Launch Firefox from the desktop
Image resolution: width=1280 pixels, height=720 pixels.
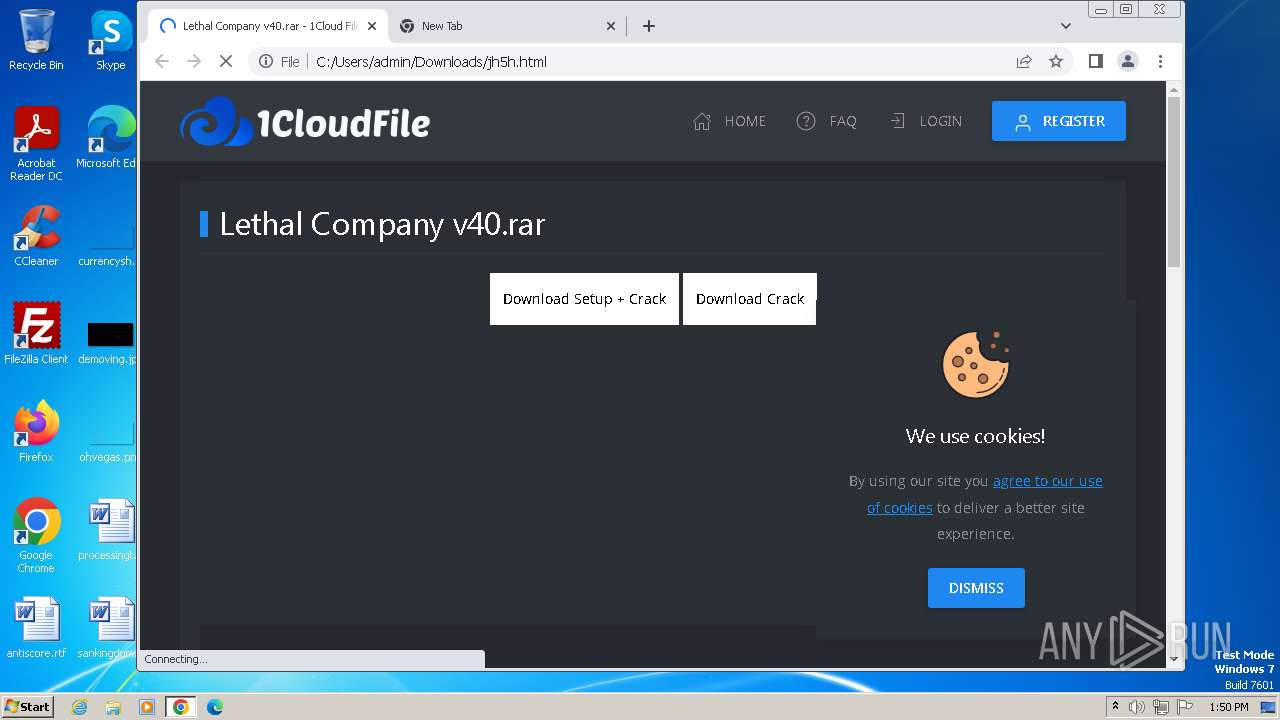36,432
